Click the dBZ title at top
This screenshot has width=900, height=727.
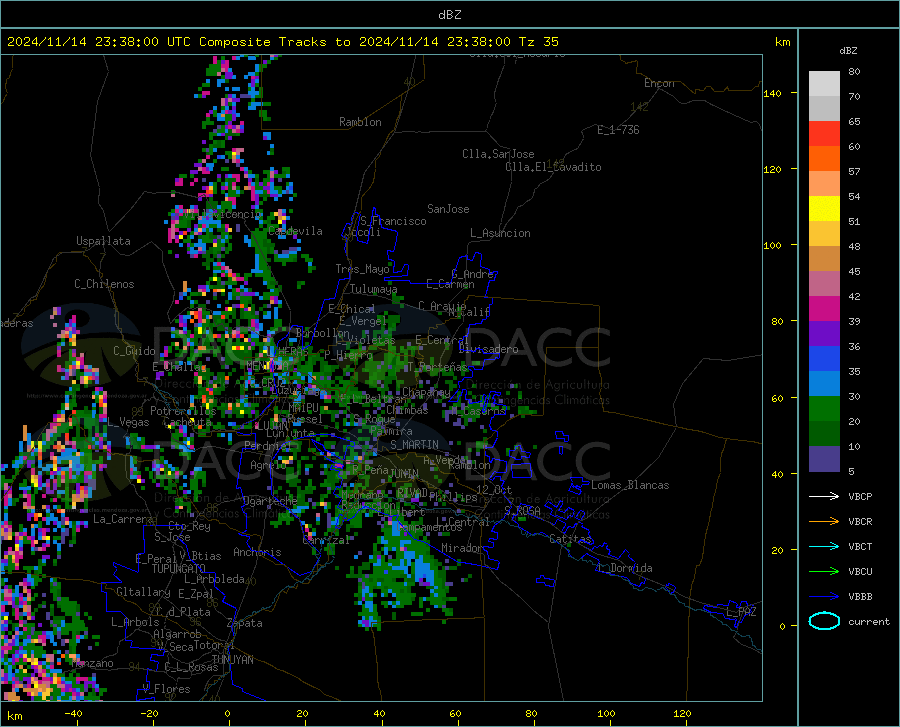pos(449,15)
